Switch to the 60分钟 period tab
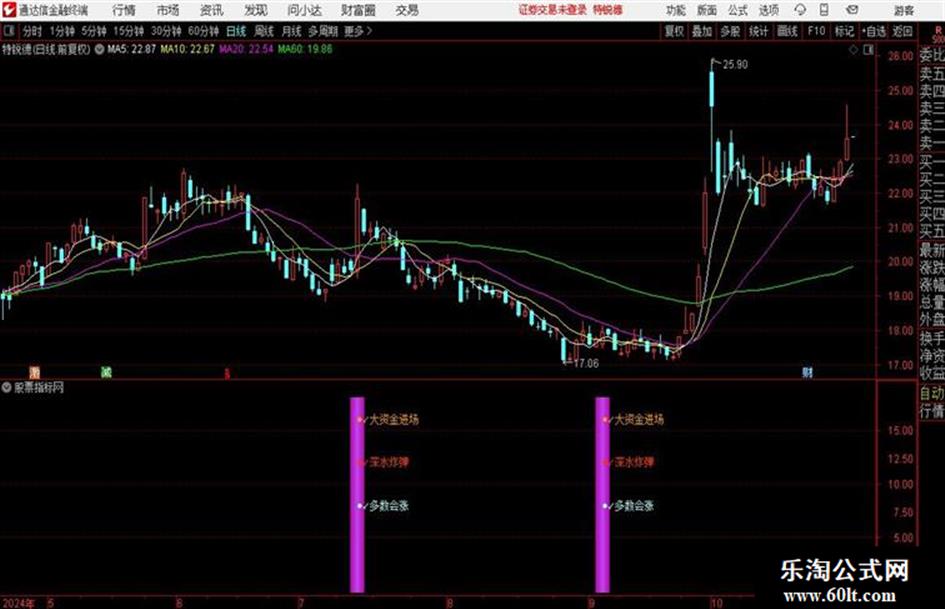Image resolution: width=945 pixels, height=609 pixels. coord(204,31)
